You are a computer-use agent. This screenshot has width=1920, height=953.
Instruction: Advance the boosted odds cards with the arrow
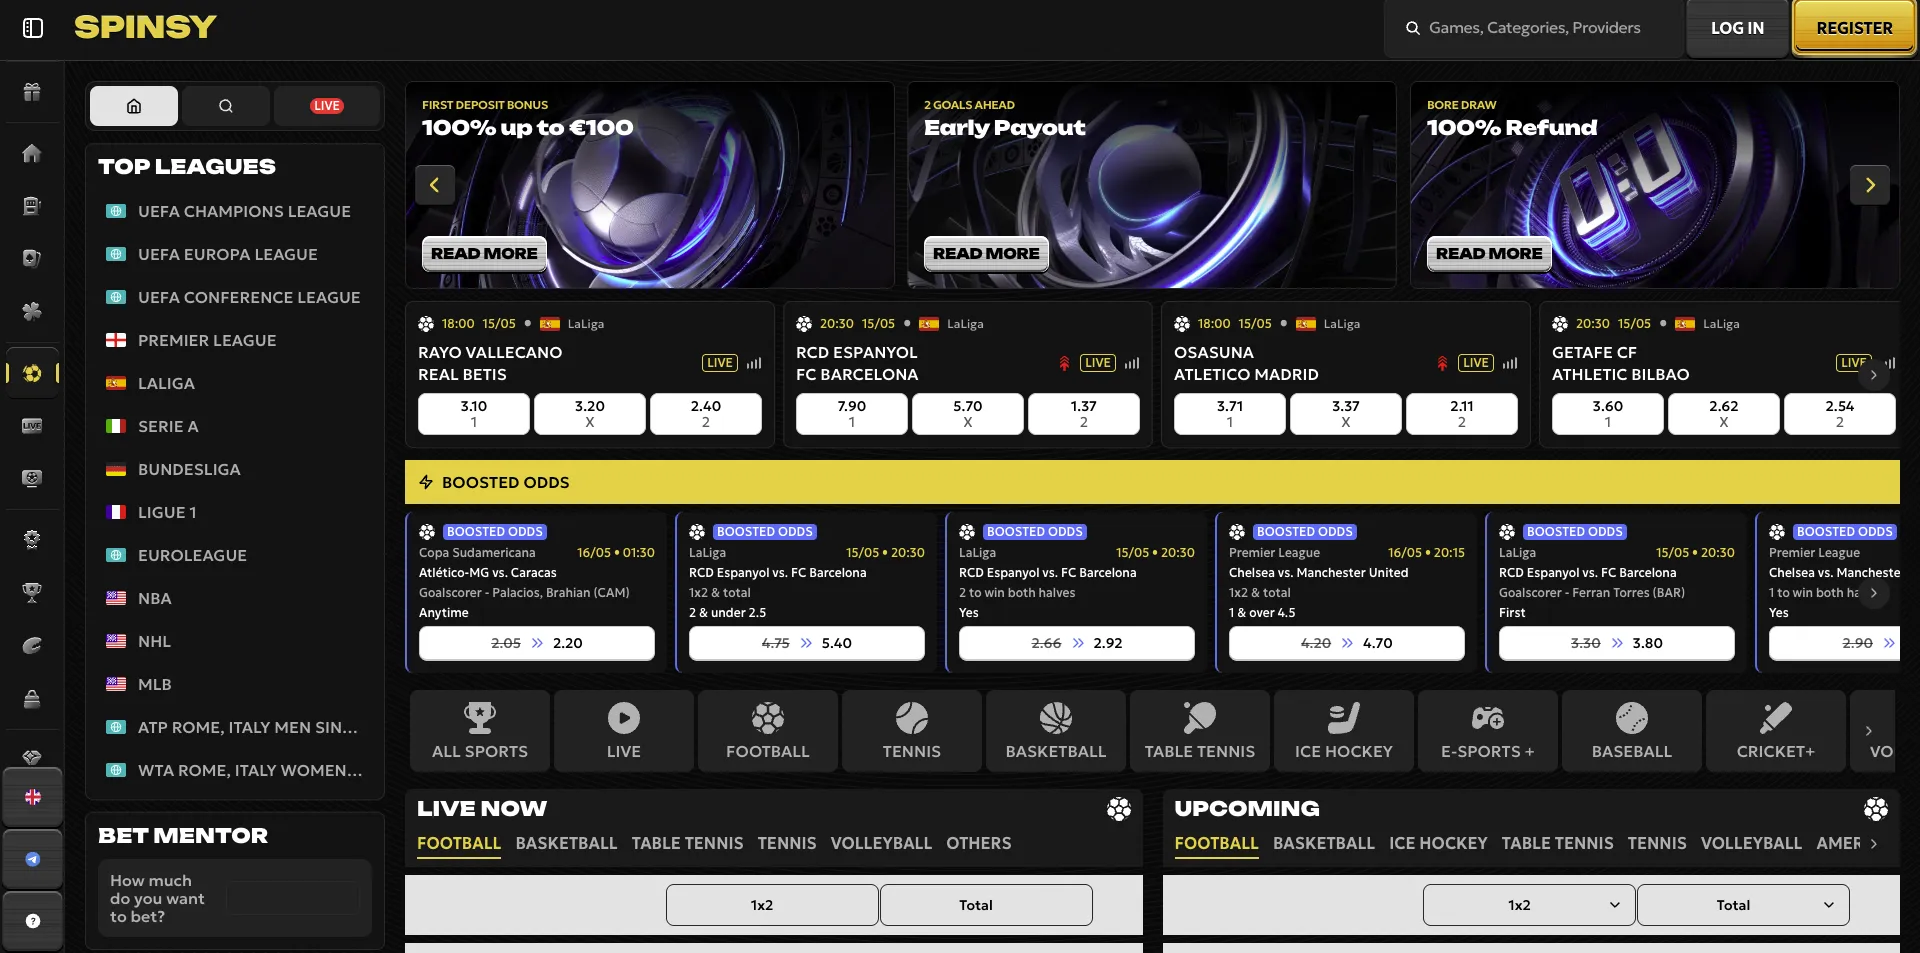(x=1874, y=593)
